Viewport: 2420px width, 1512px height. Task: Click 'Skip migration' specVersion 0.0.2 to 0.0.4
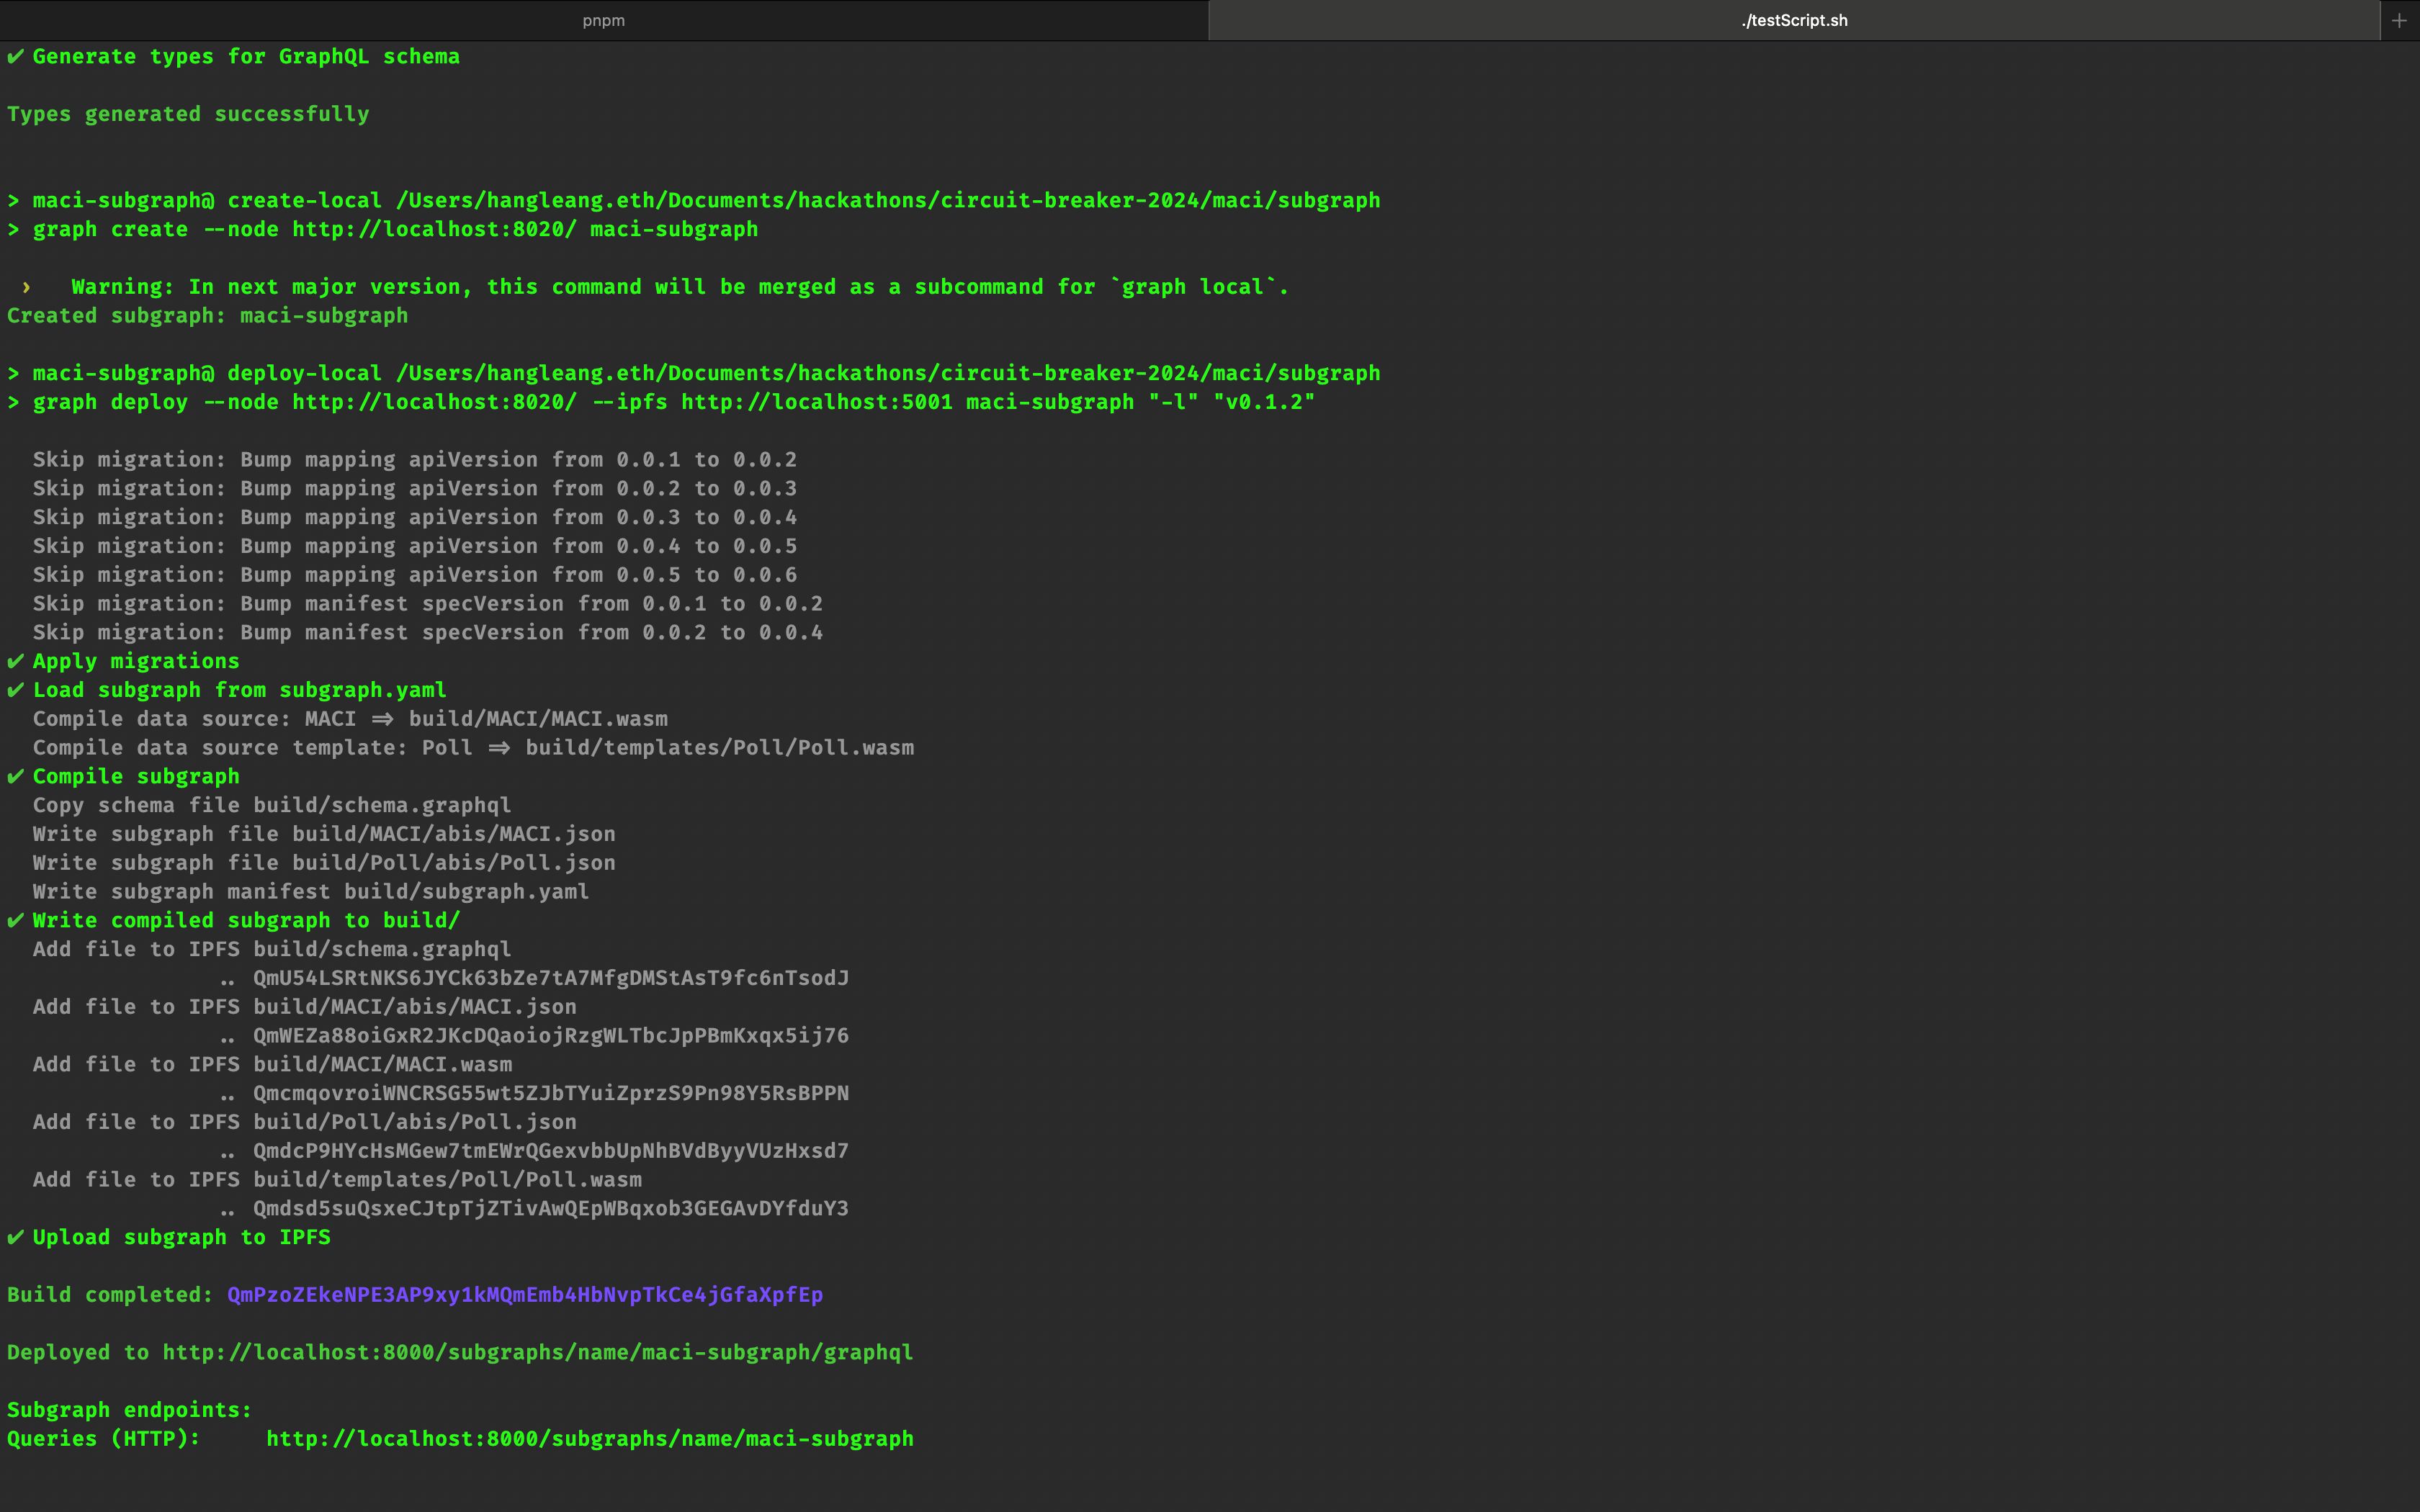point(428,633)
